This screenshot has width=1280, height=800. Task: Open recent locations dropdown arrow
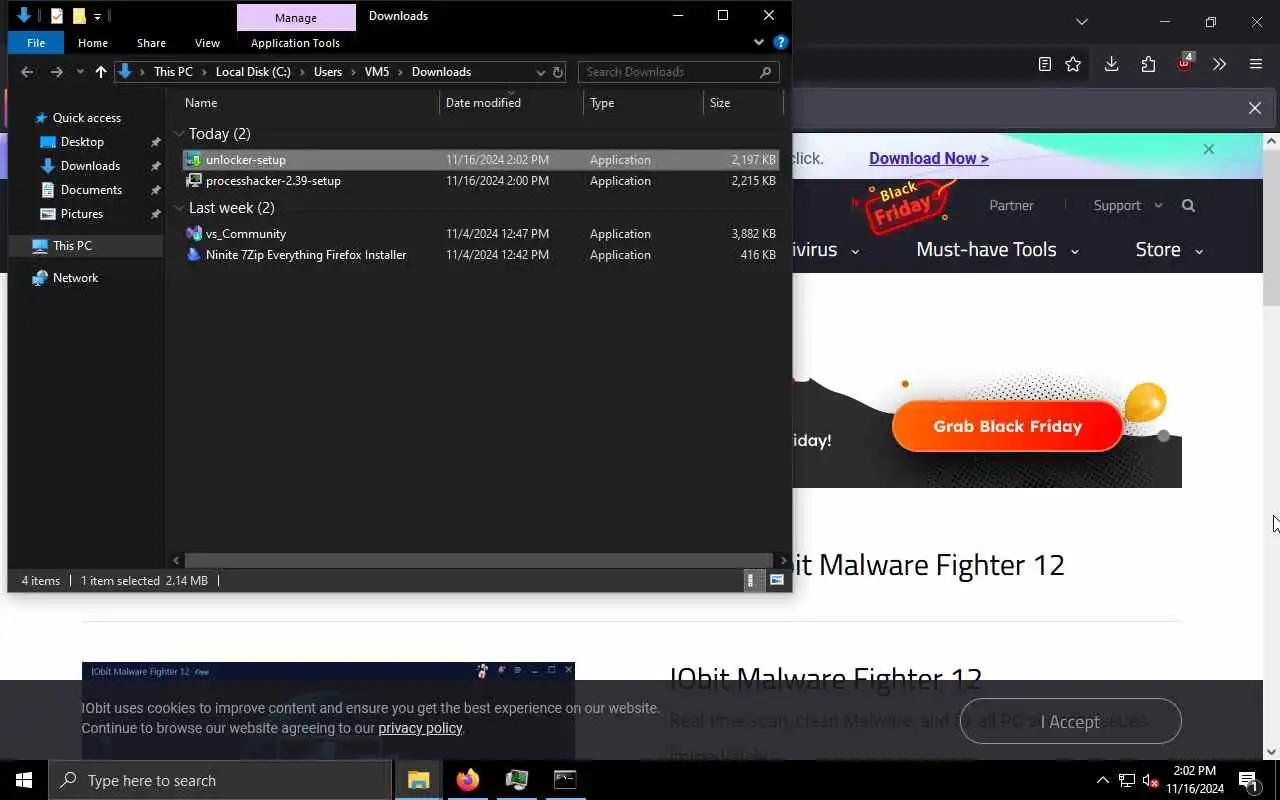click(x=80, y=72)
